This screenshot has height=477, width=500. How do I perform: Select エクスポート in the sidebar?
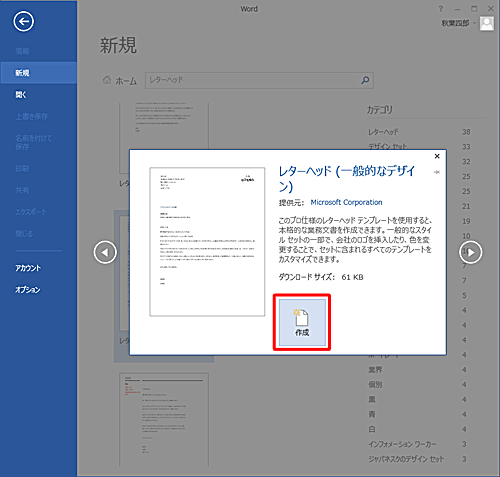(x=39, y=212)
